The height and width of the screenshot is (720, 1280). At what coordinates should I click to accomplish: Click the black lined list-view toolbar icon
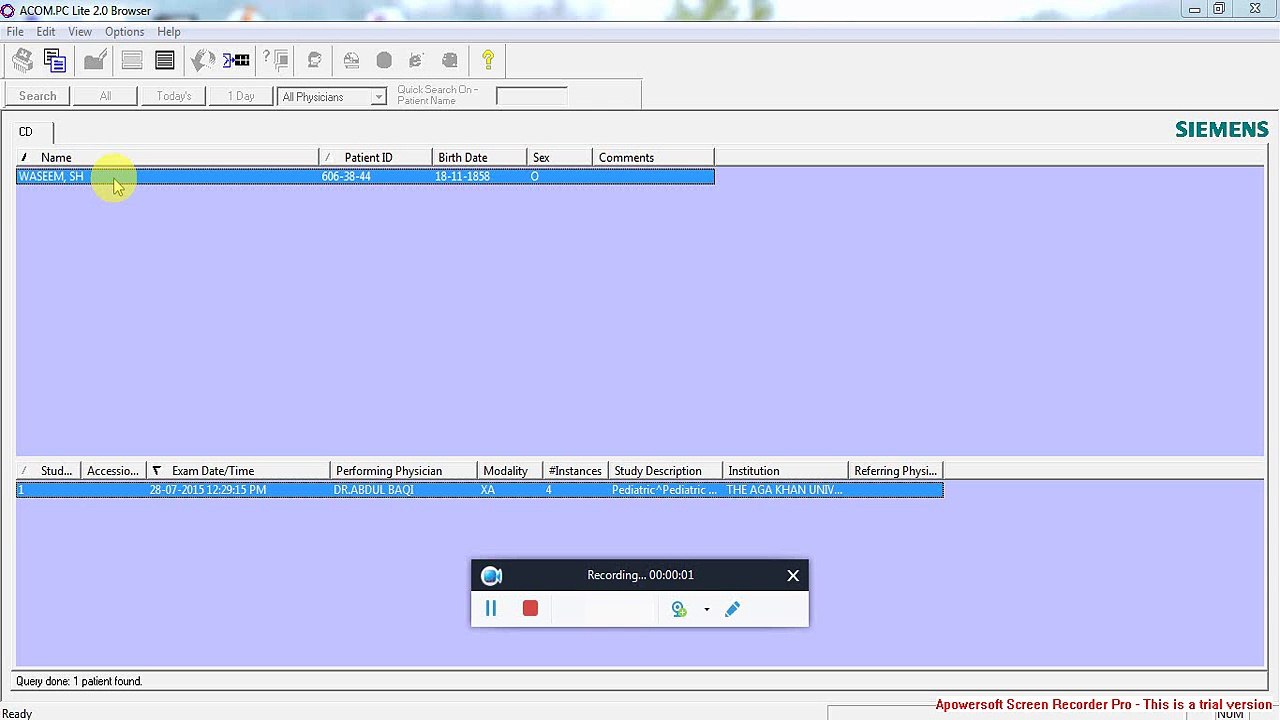pos(165,61)
